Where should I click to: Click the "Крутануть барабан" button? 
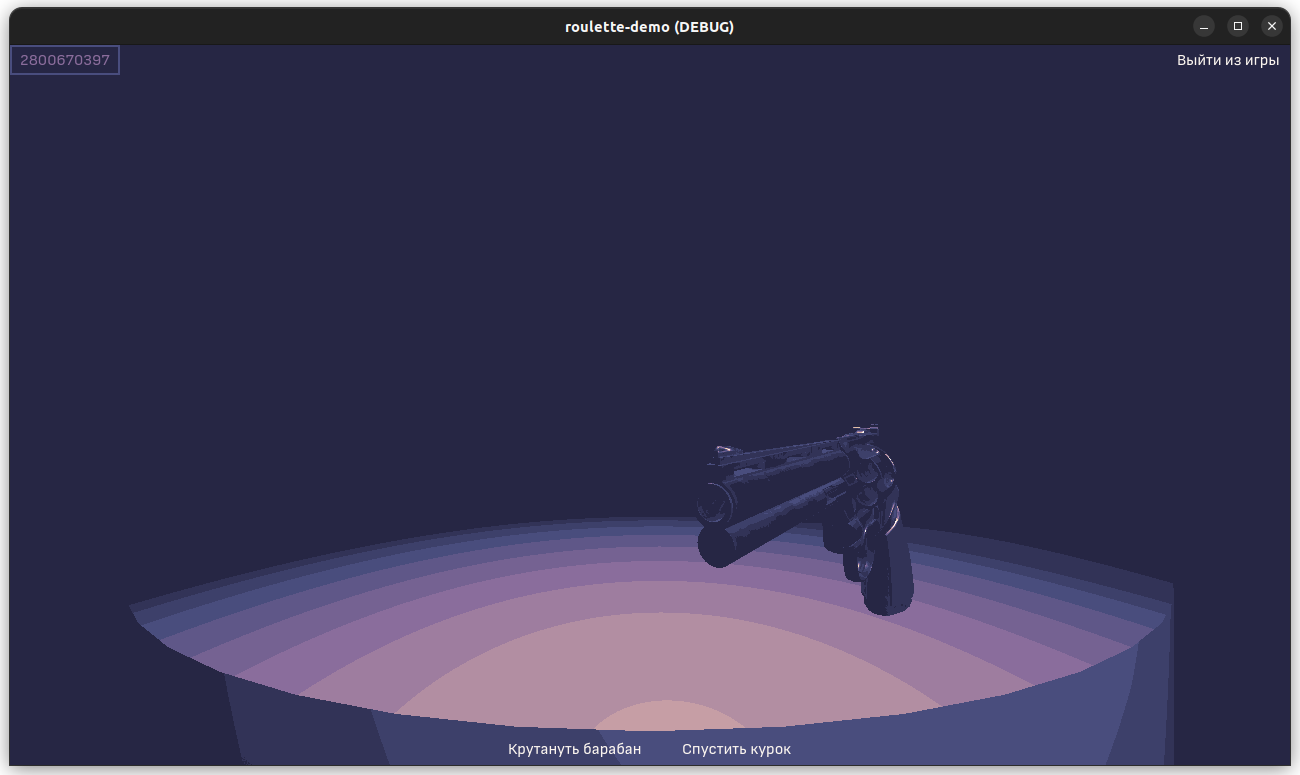(574, 749)
